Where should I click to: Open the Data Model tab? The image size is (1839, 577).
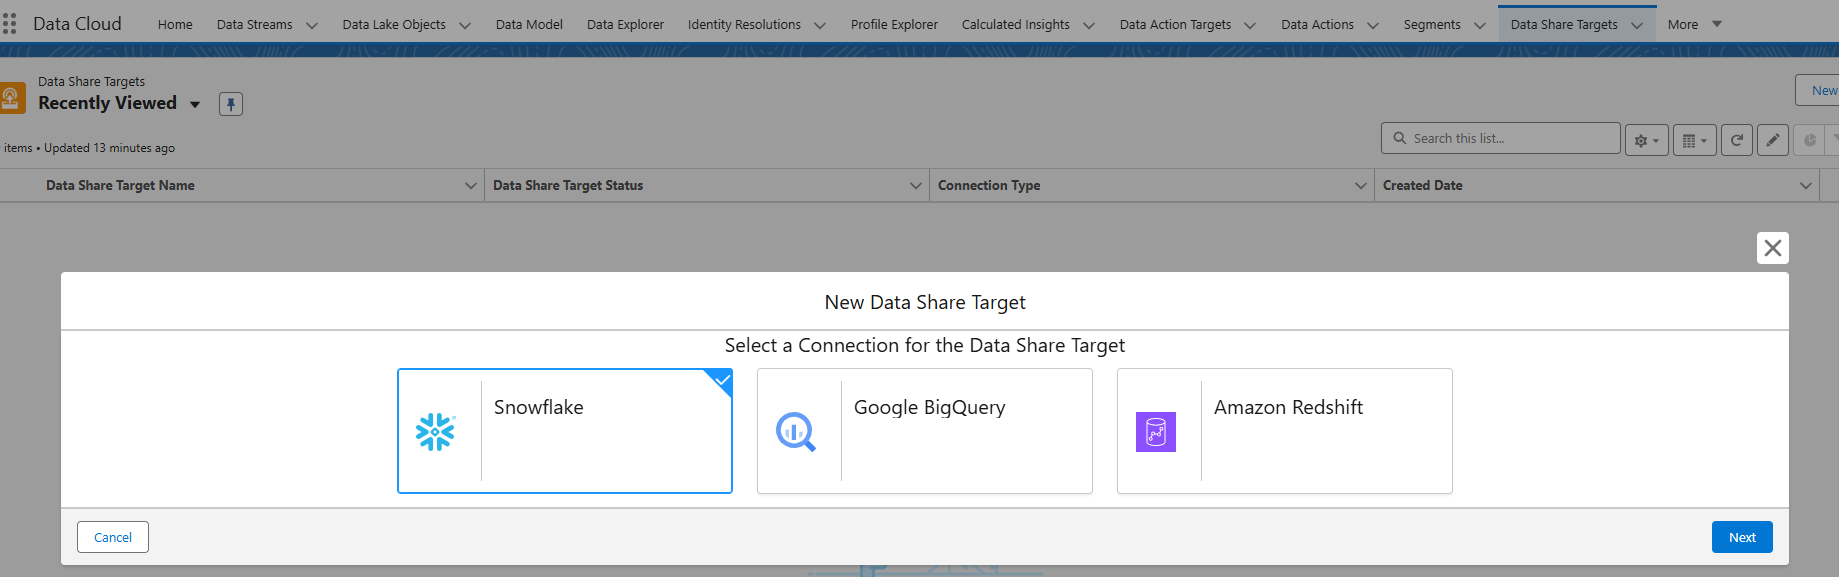(529, 25)
